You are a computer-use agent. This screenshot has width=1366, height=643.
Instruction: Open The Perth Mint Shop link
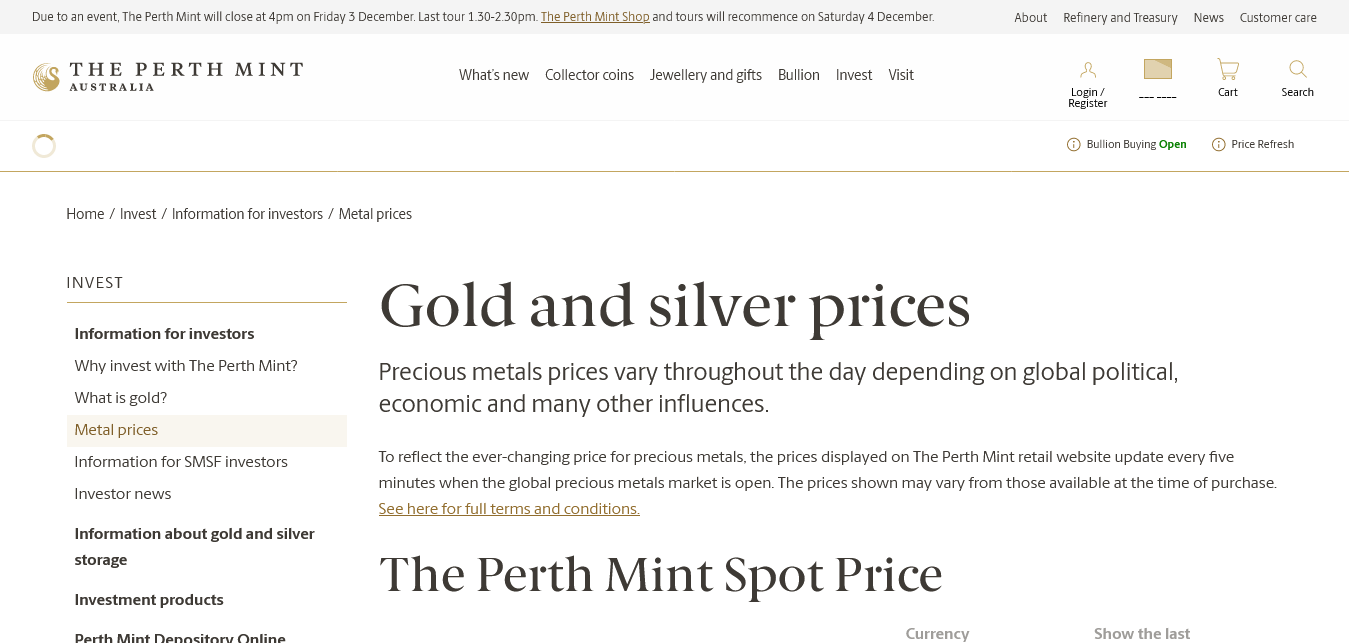coord(595,17)
